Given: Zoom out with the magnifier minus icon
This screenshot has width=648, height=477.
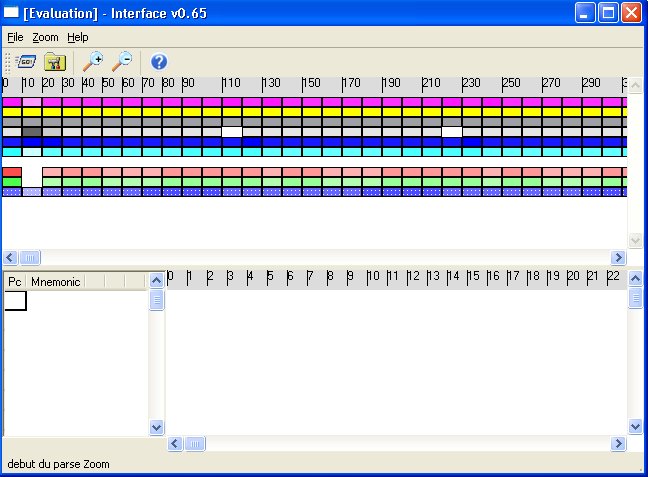Looking at the screenshot, I should (122, 62).
